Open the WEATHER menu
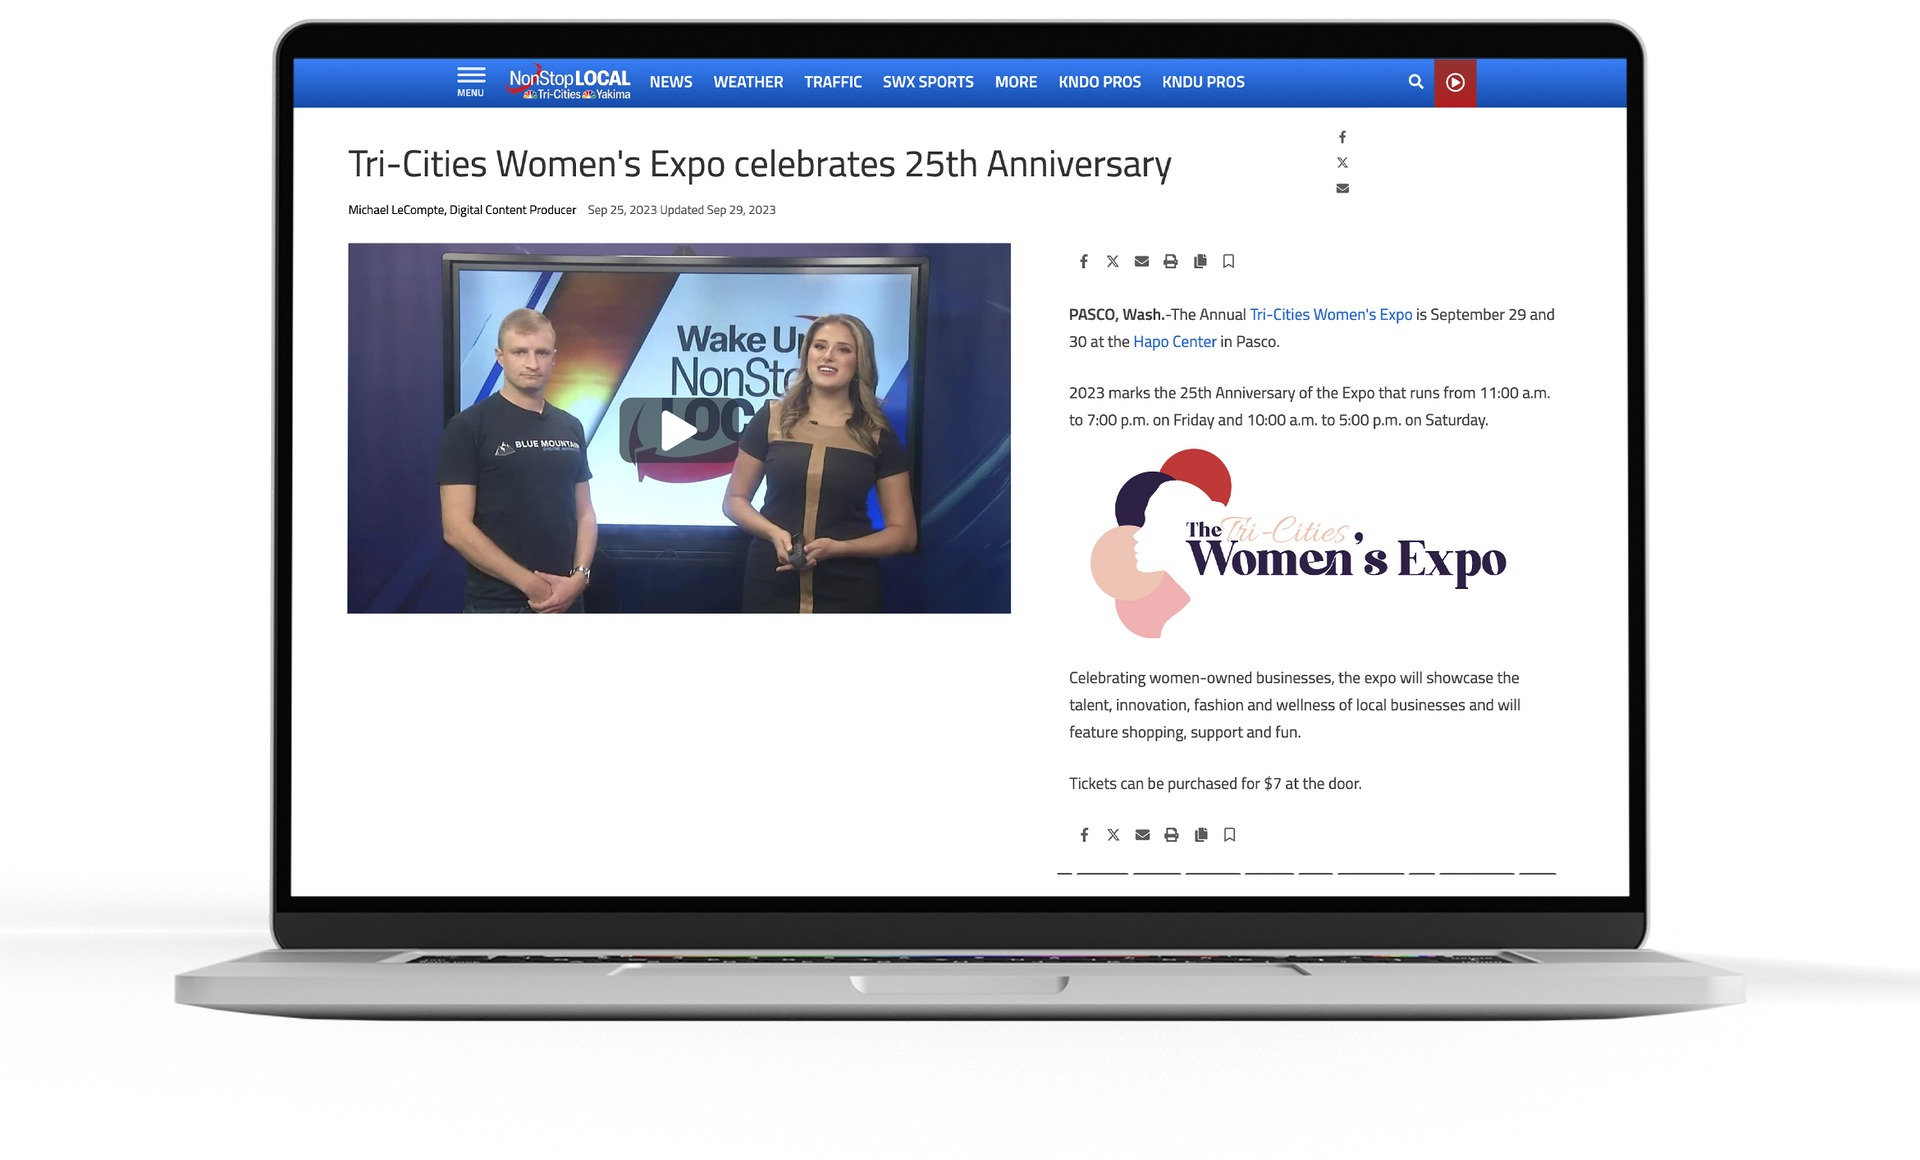1920x1160 pixels. (748, 82)
